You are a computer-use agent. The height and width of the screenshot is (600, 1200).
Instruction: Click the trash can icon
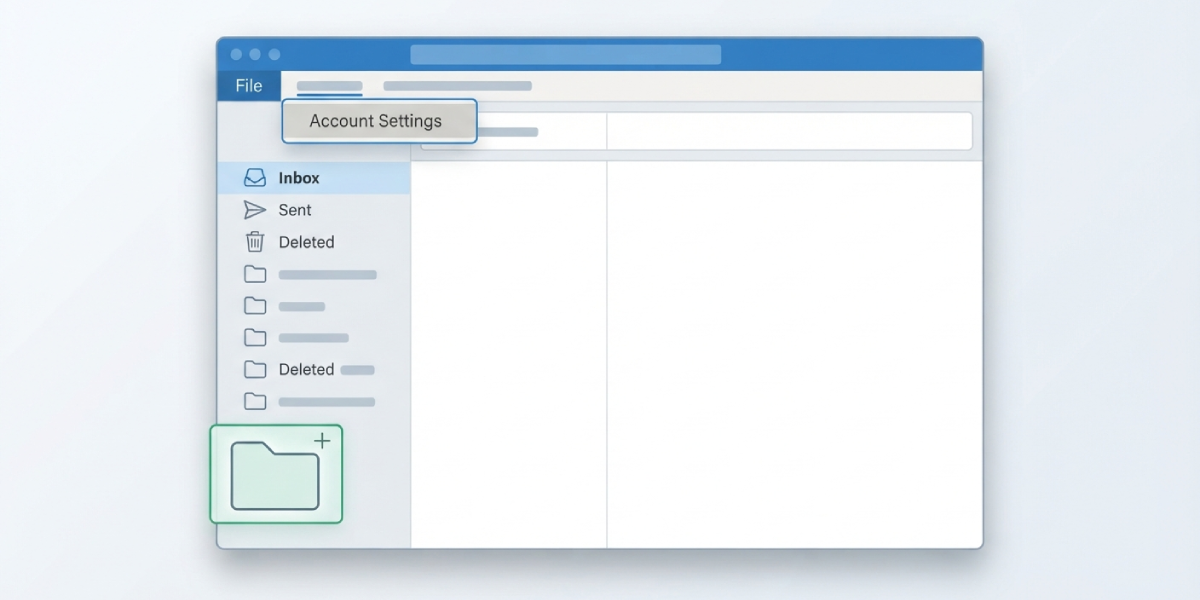point(255,242)
